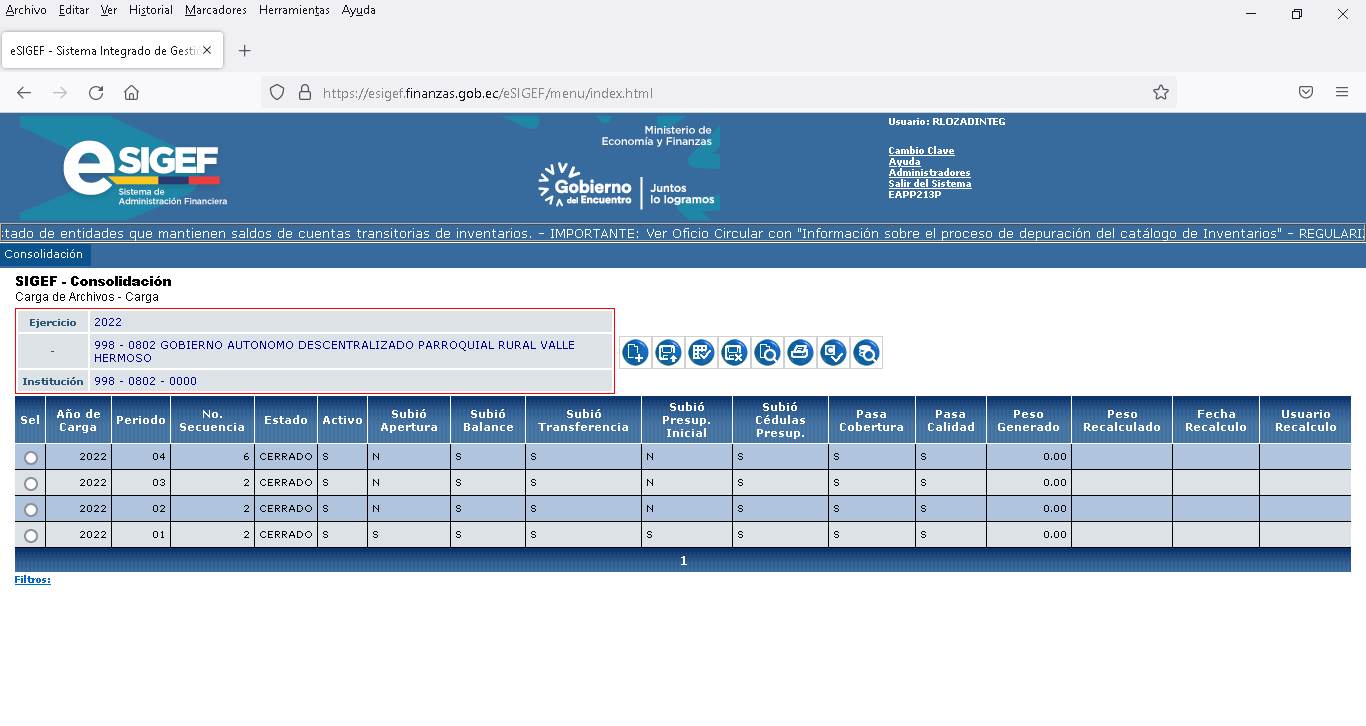
Task: Click the grid with checkmark validate icon
Action: pyautogui.click(x=701, y=352)
